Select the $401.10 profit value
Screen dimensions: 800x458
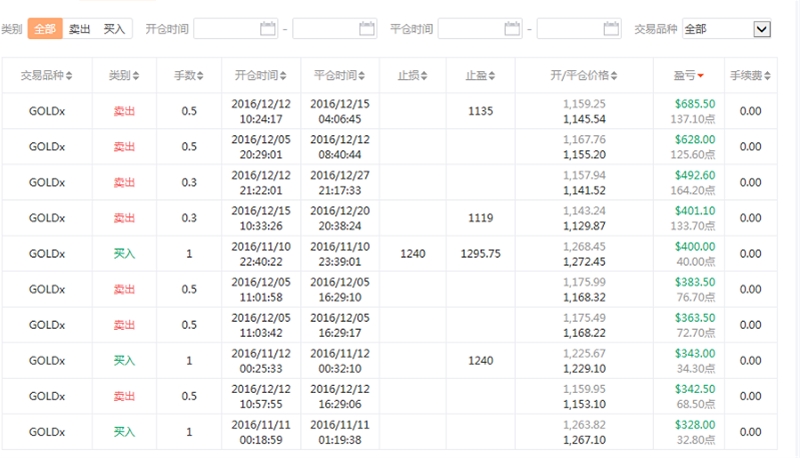(695, 211)
